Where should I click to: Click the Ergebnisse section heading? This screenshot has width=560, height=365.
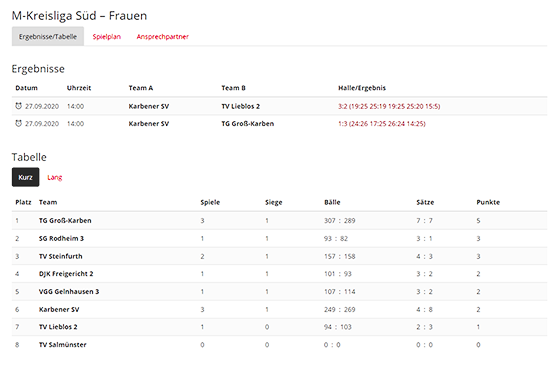(x=38, y=69)
